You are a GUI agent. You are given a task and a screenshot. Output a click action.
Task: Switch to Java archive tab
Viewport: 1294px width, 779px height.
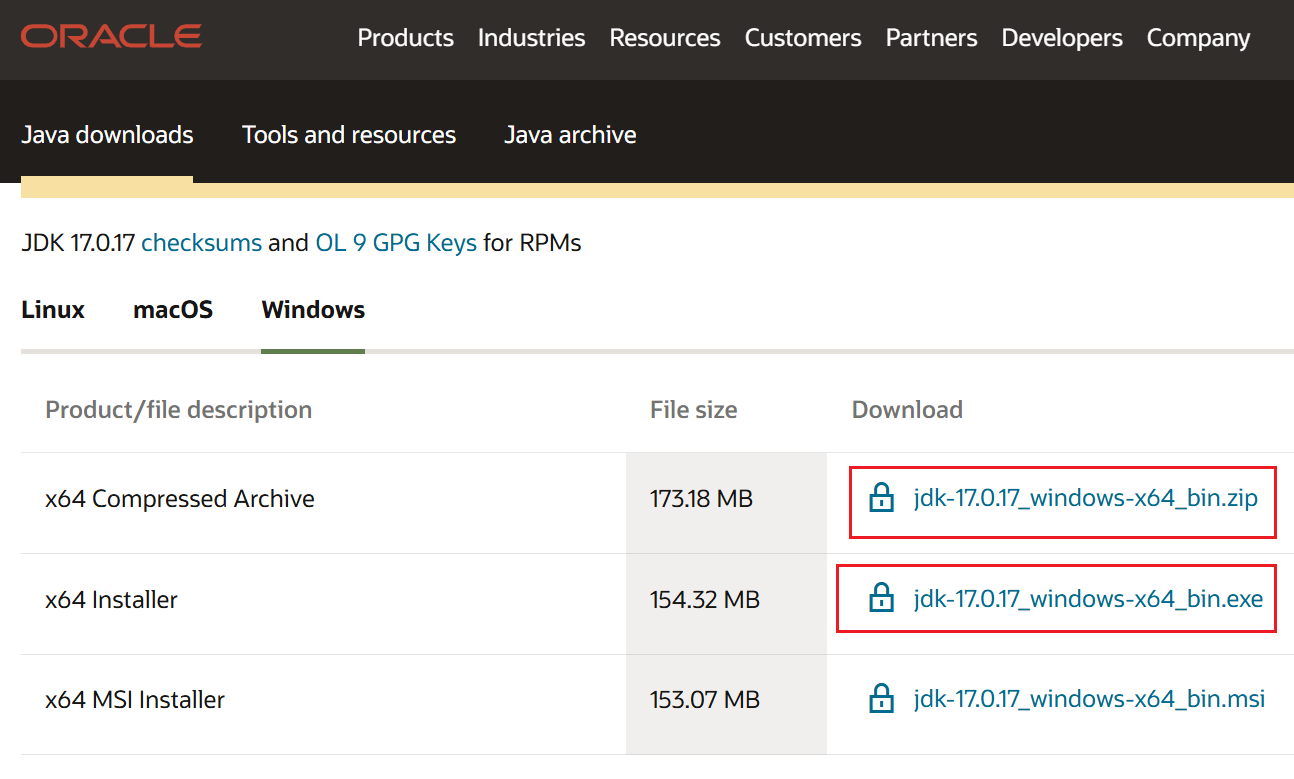(570, 135)
